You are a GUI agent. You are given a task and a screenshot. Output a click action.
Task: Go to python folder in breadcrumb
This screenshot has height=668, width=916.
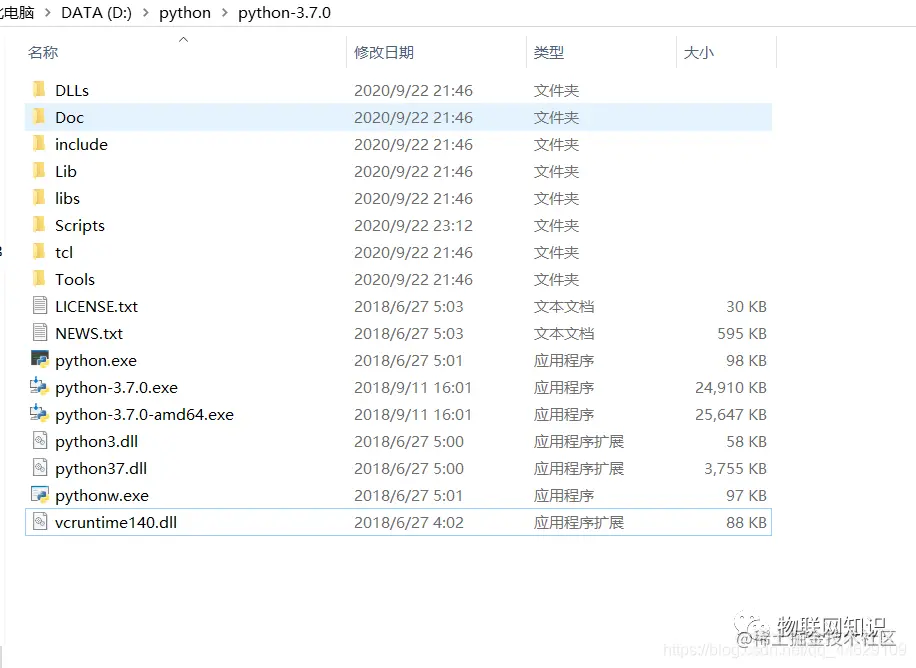[185, 13]
